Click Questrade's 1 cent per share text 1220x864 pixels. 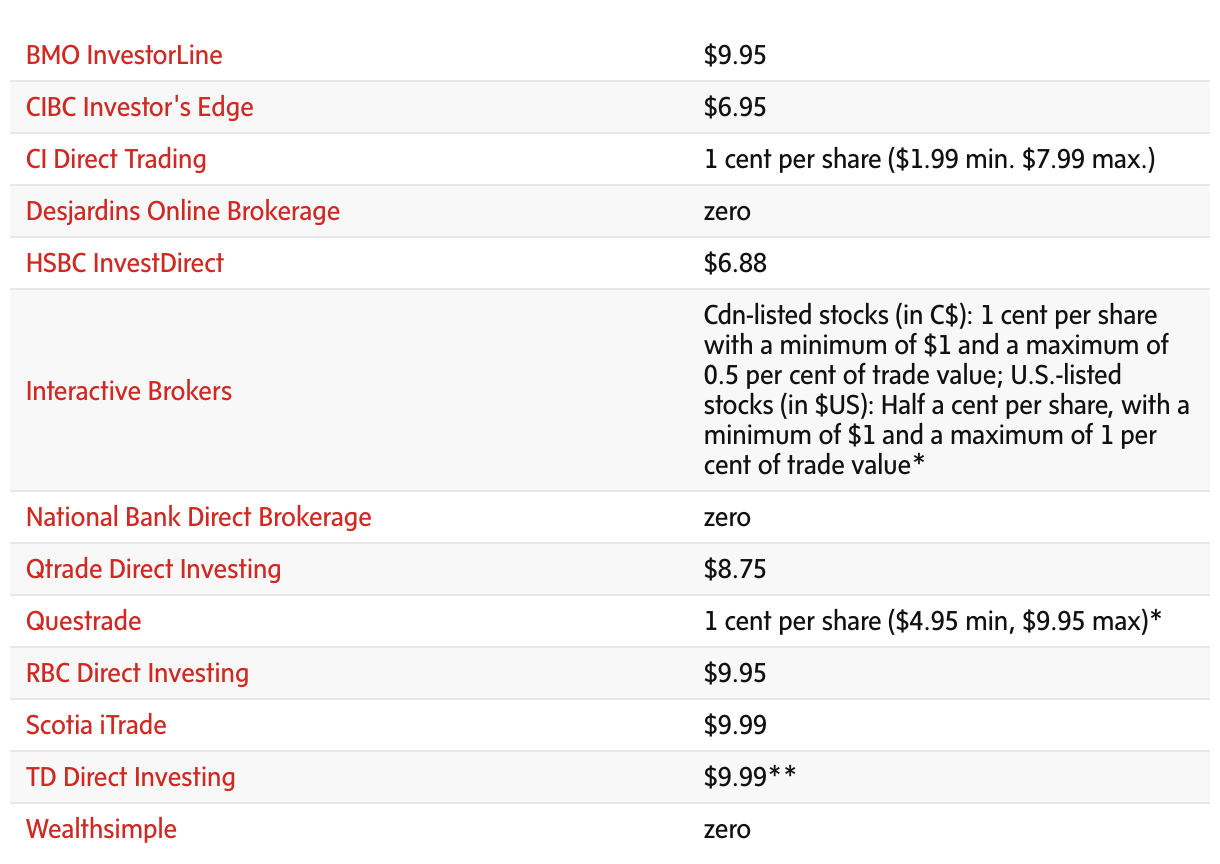tap(932, 621)
